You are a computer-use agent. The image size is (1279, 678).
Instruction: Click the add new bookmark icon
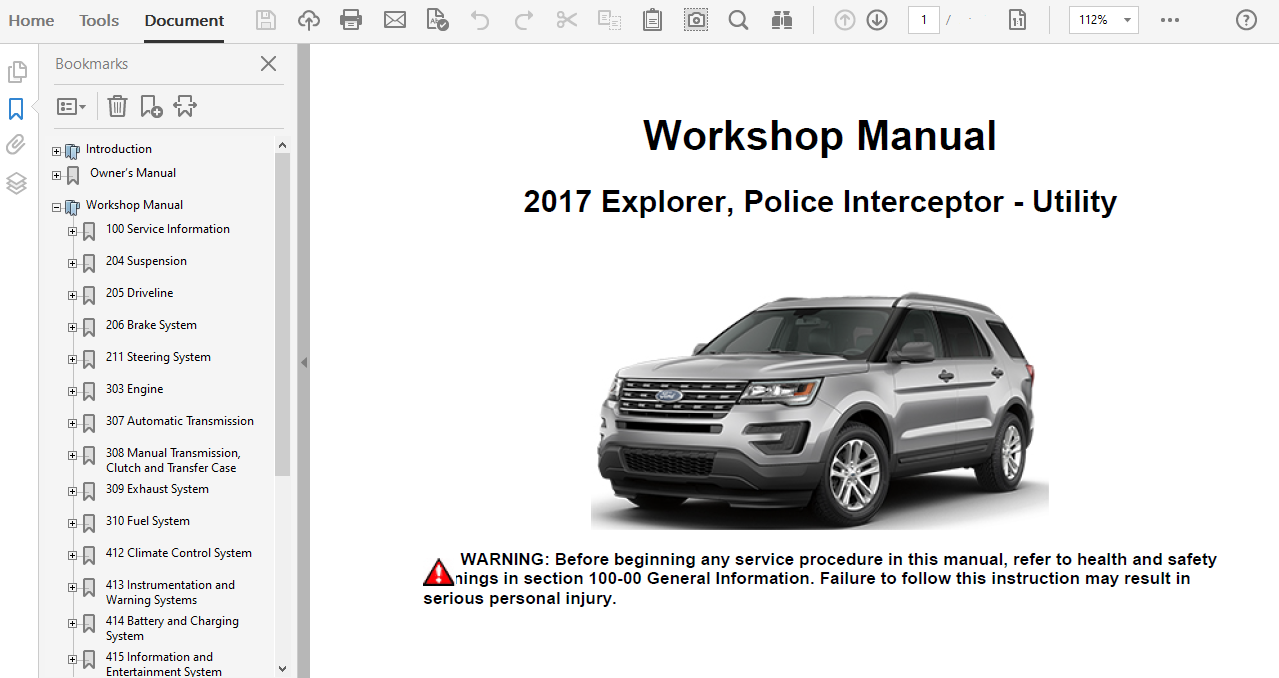[x=151, y=106]
